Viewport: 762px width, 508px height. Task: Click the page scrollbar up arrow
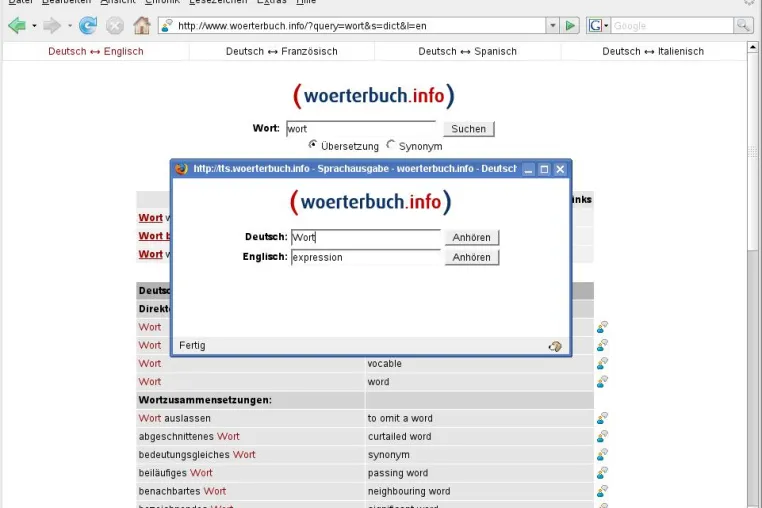(753, 47)
